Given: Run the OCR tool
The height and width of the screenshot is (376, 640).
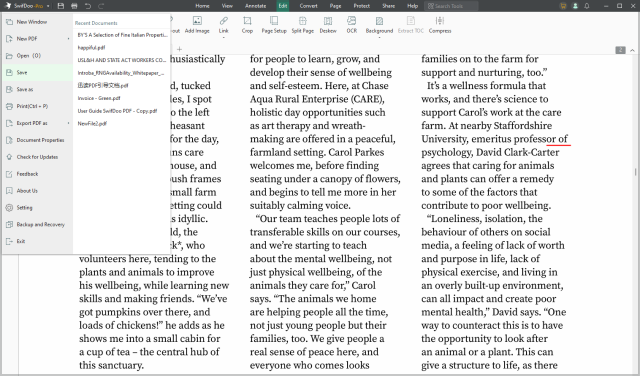Looking at the screenshot, I should pyautogui.click(x=351, y=25).
